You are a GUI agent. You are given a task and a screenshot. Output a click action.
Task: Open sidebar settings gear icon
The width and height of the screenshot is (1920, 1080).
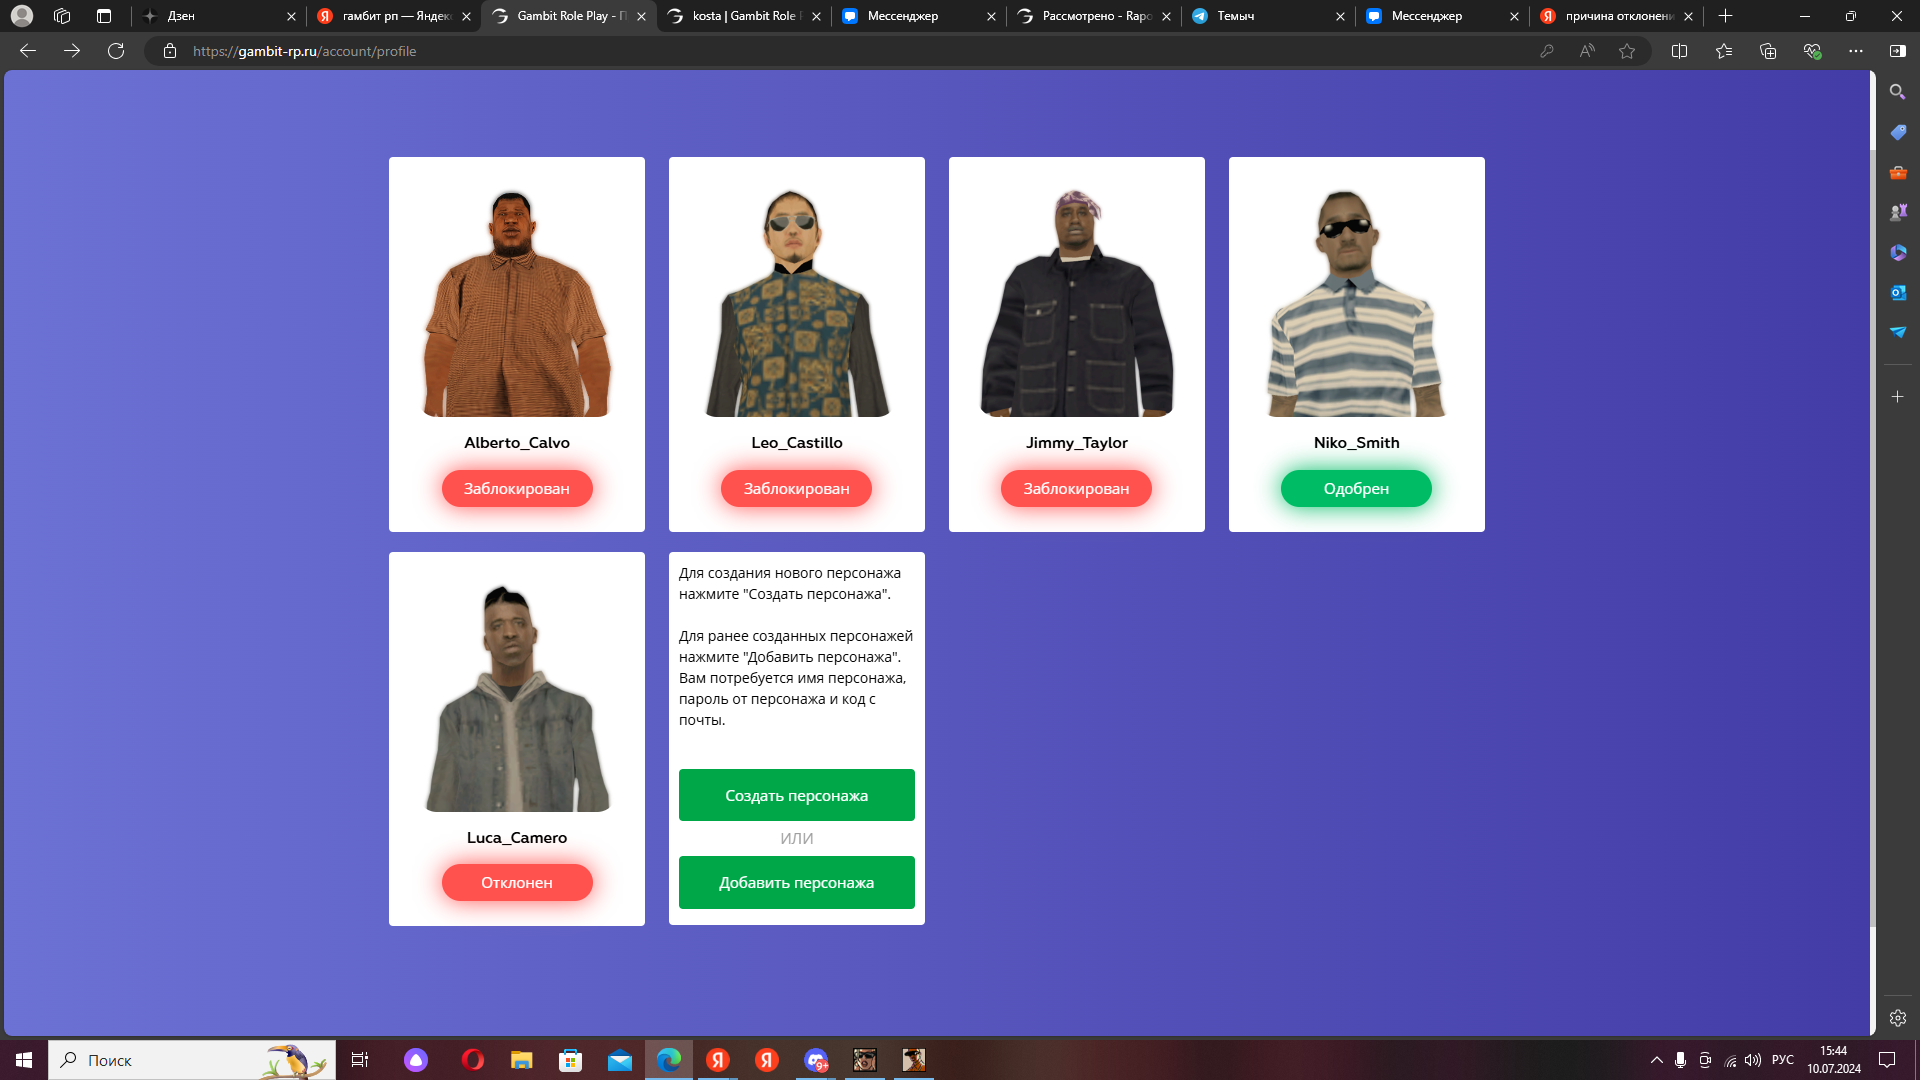[x=1897, y=1018]
